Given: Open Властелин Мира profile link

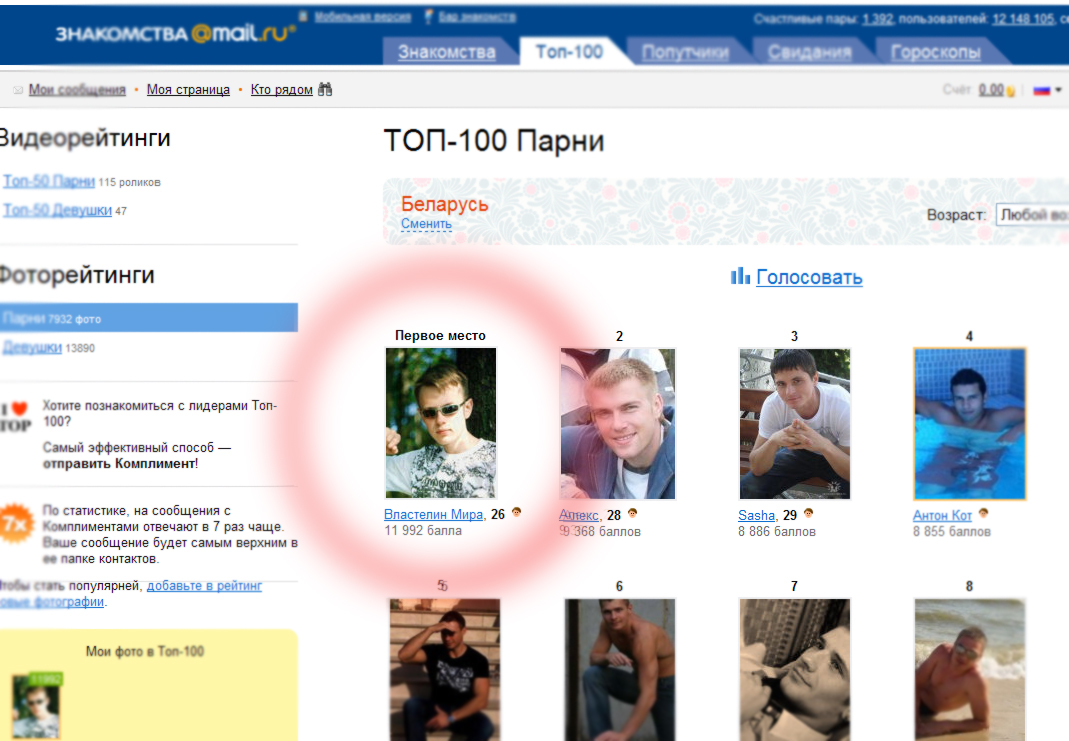Looking at the screenshot, I should tap(434, 514).
